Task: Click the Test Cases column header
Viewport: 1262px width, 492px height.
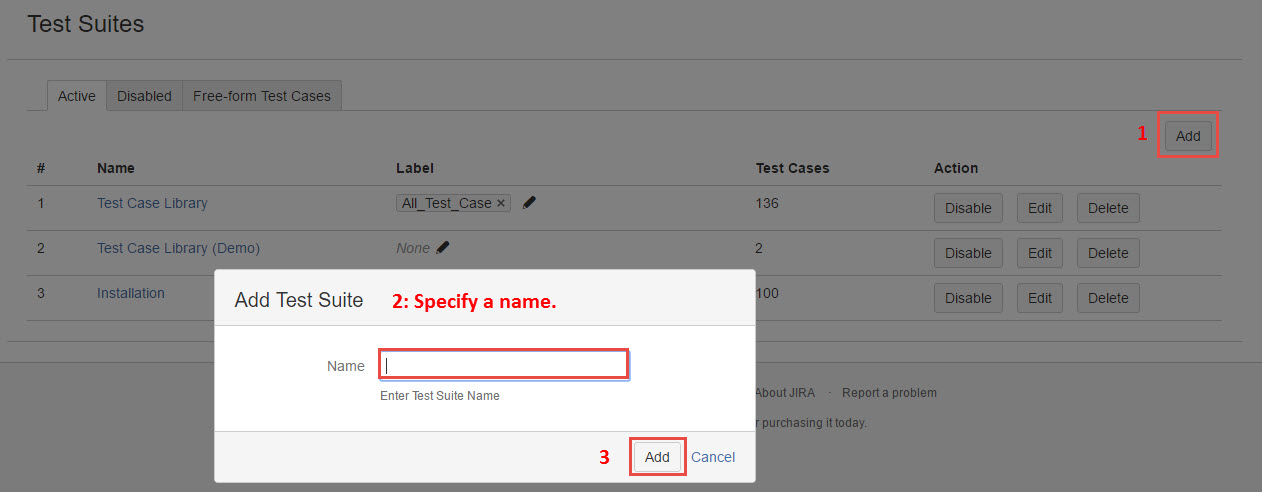Action: (793, 168)
